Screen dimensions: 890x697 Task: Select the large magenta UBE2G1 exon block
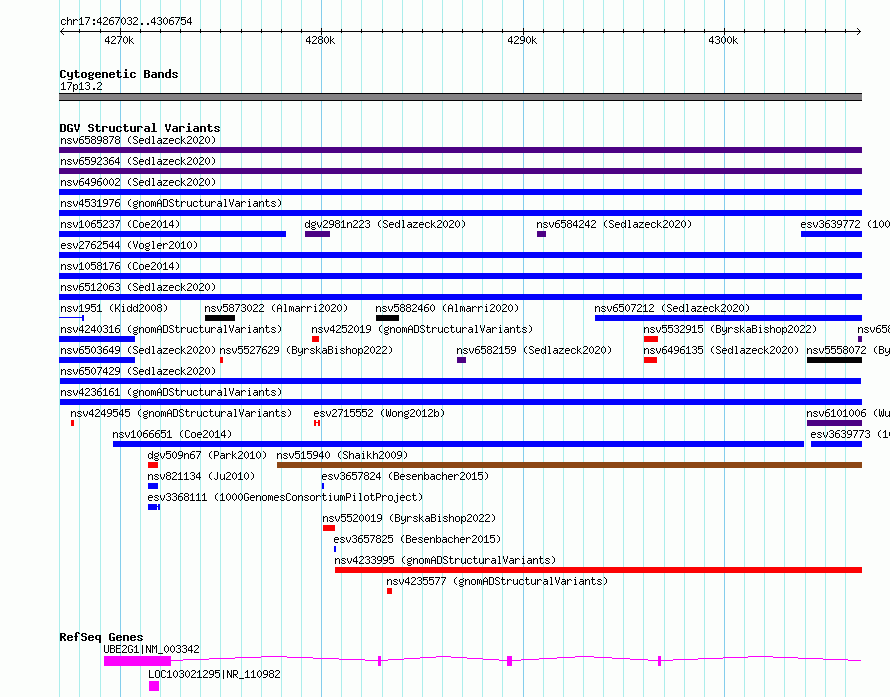(137, 661)
